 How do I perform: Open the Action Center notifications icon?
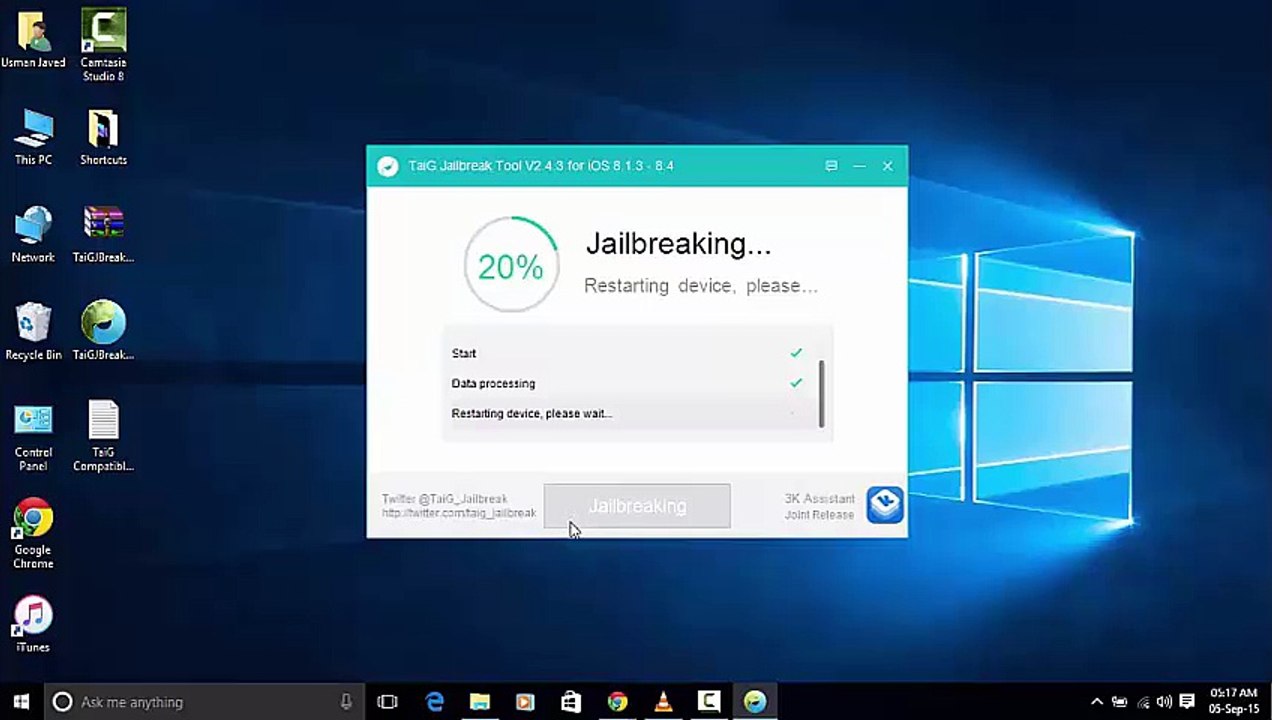[1187, 702]
